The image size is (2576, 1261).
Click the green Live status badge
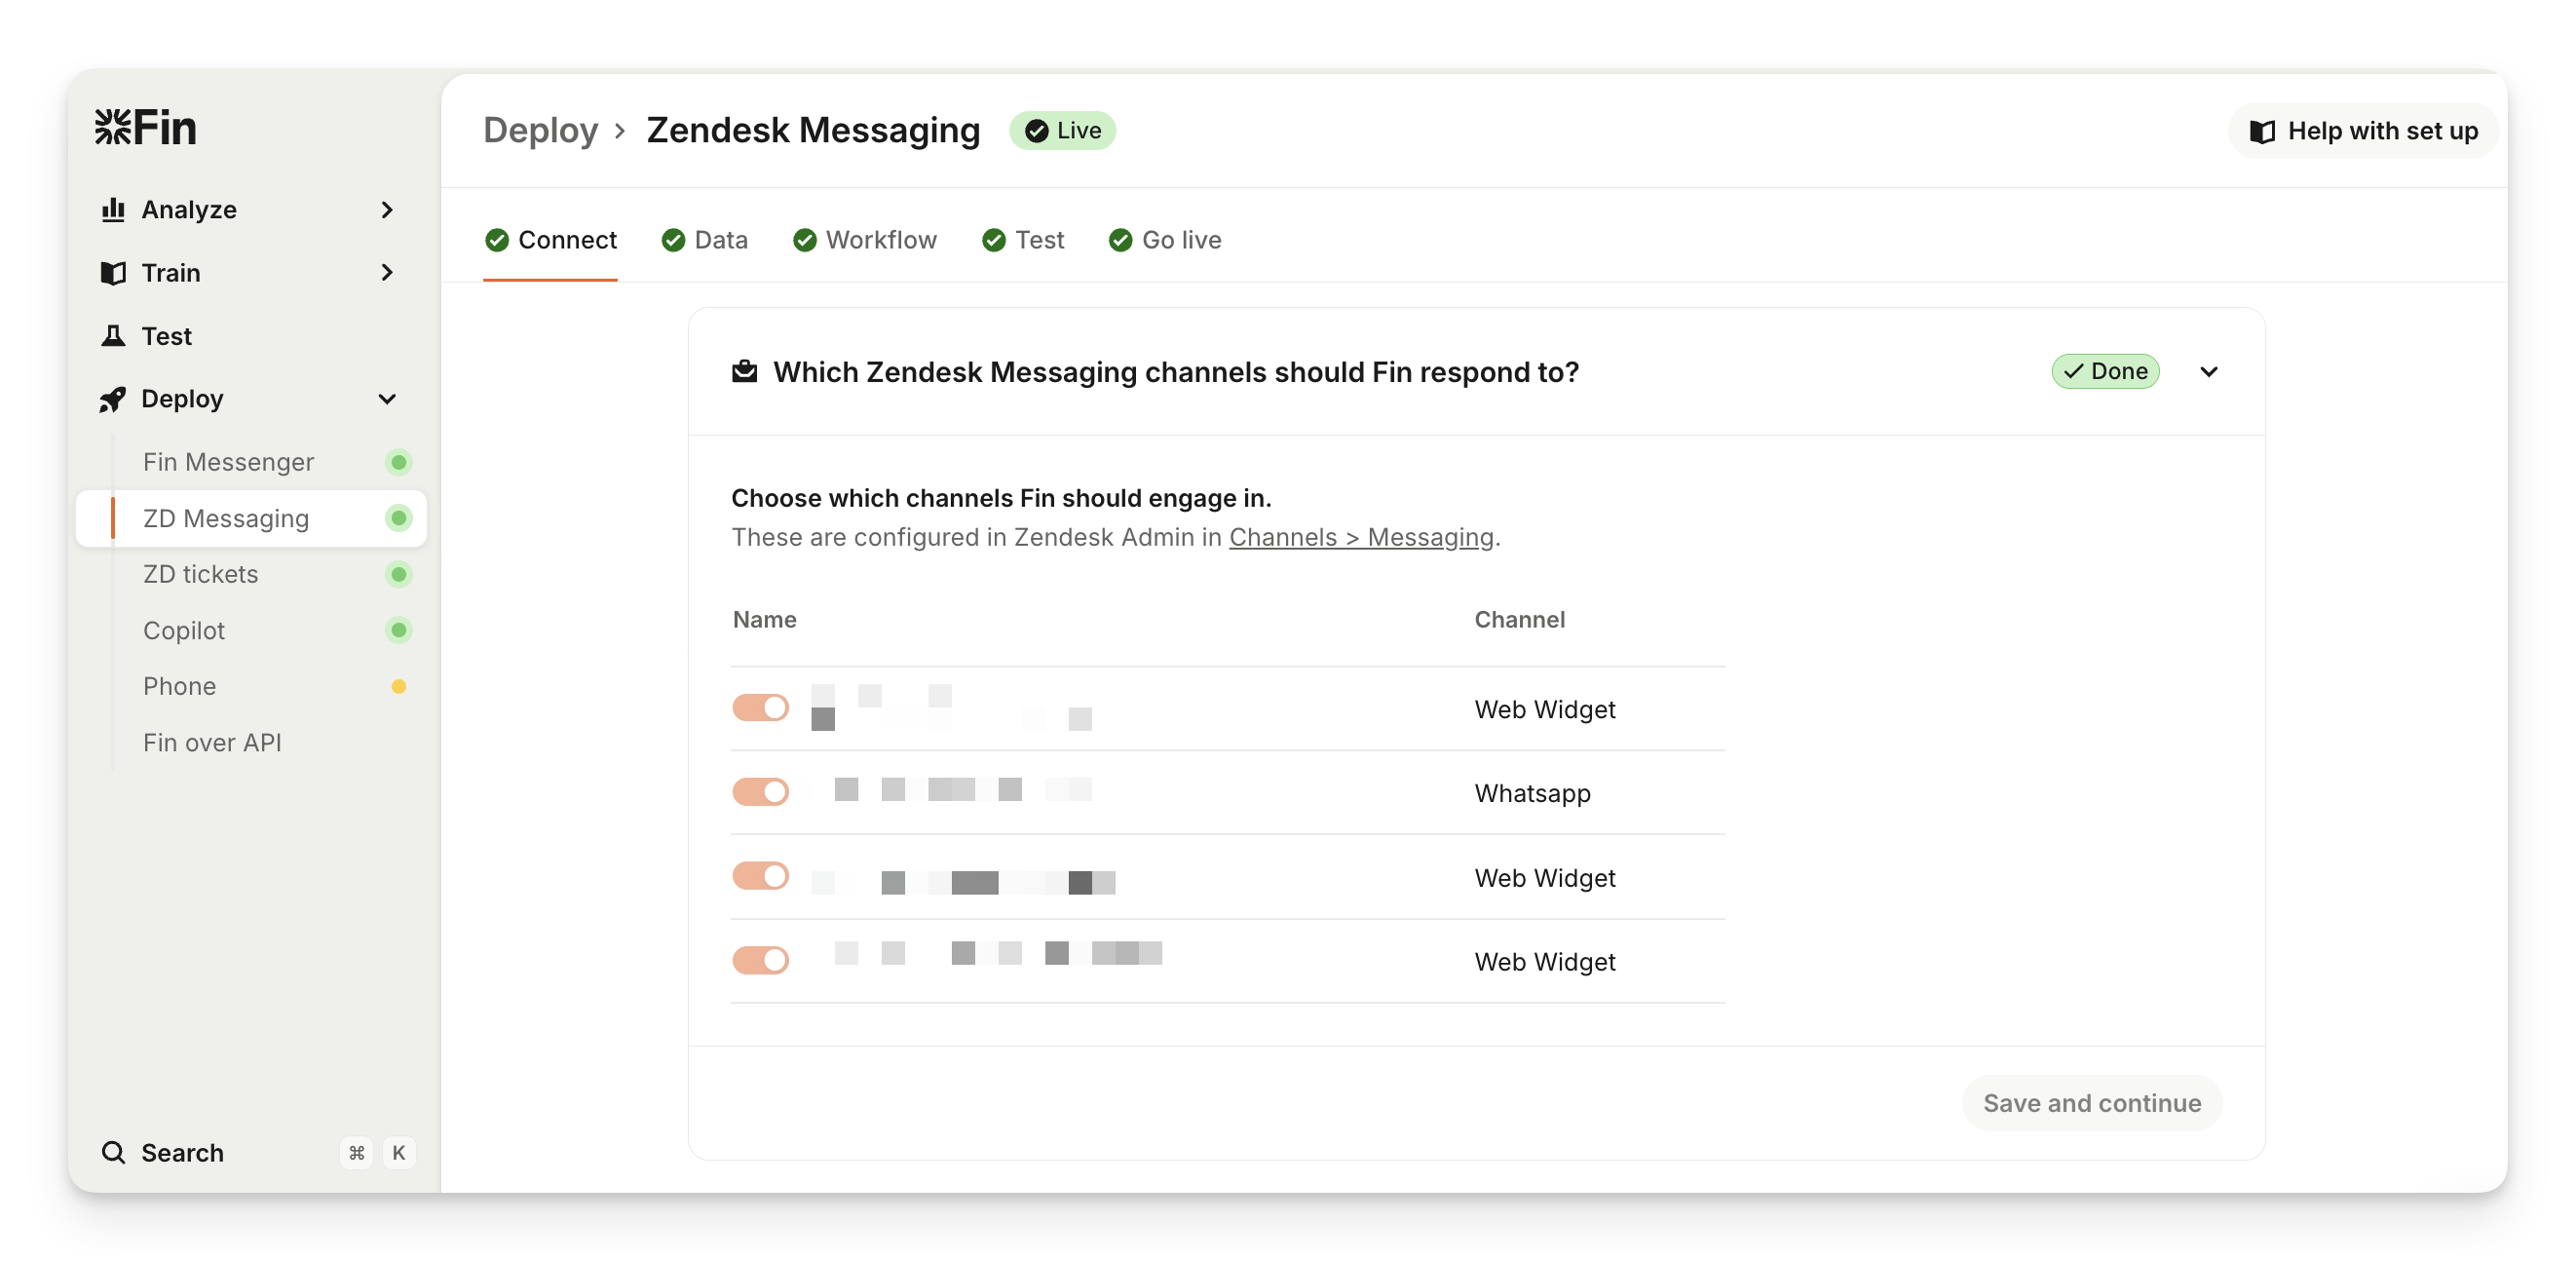pyautogui.click(x=1062, y=131)
